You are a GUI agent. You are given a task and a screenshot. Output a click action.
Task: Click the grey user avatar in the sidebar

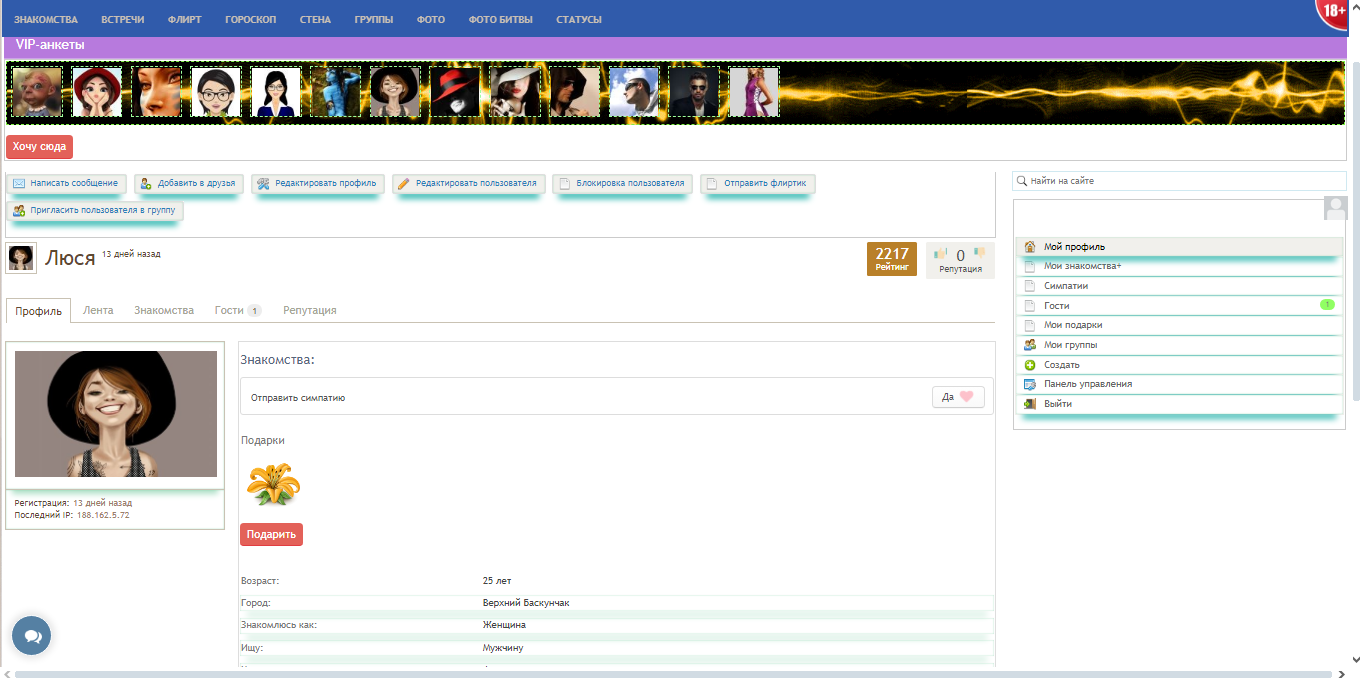point(1335,208)
